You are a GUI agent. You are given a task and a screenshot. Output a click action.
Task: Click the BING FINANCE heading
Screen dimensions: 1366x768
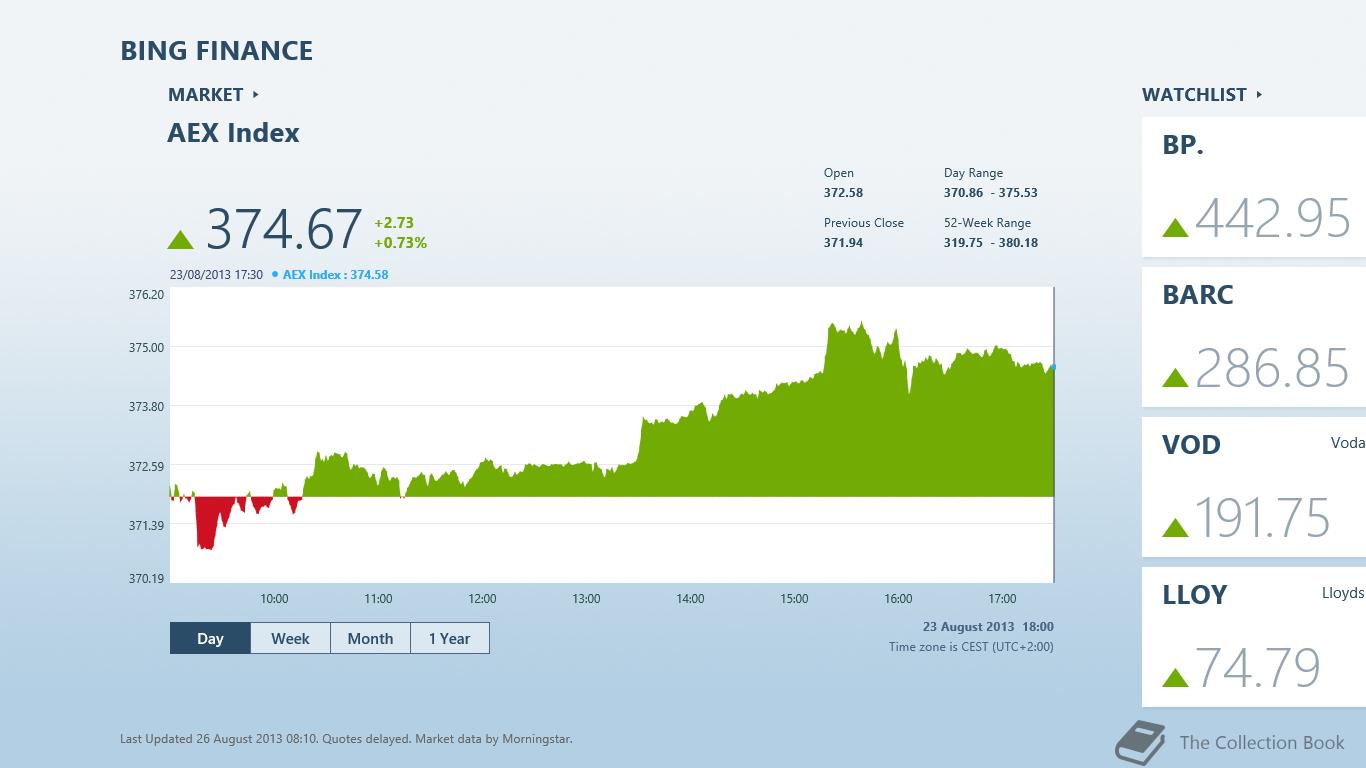(x=217, y=51)
